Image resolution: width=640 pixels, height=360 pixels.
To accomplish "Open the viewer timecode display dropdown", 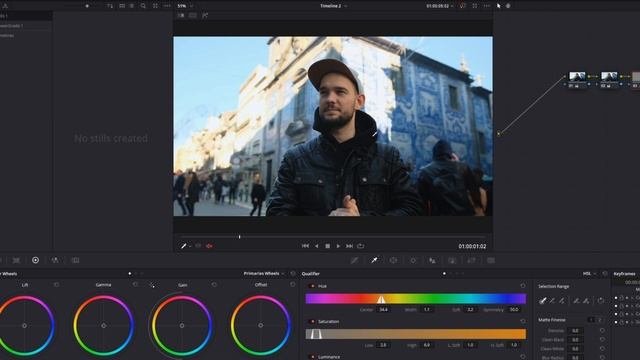I will pyautogui.click(x=440, y=6).
